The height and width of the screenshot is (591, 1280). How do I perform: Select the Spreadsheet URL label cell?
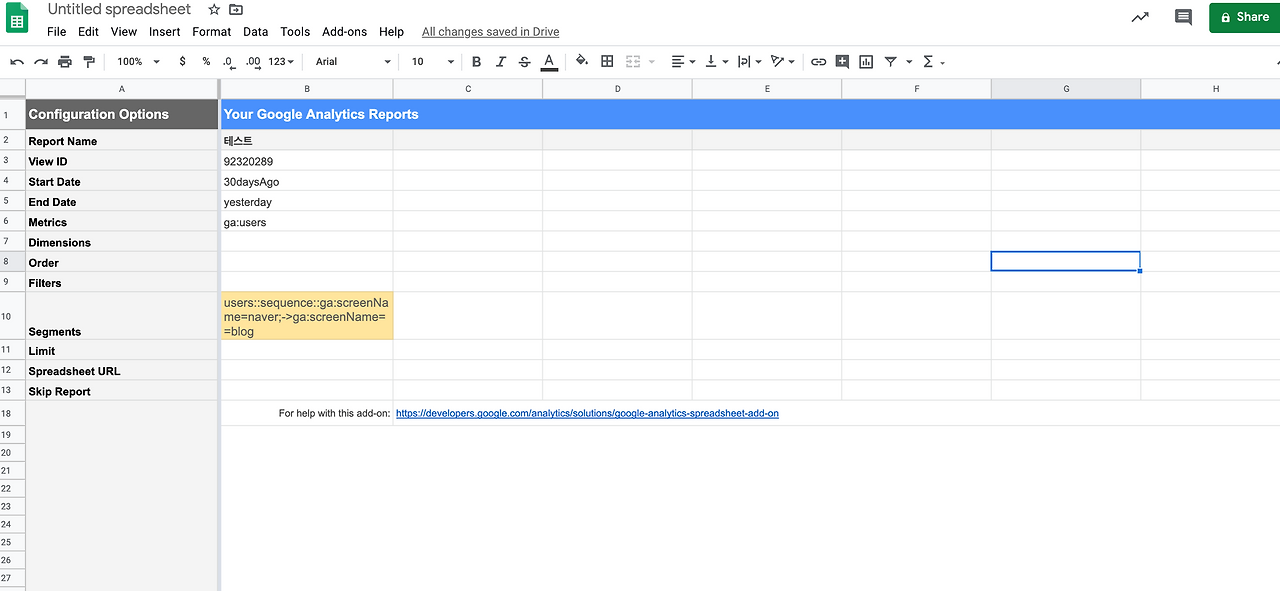tap(122, 371)
